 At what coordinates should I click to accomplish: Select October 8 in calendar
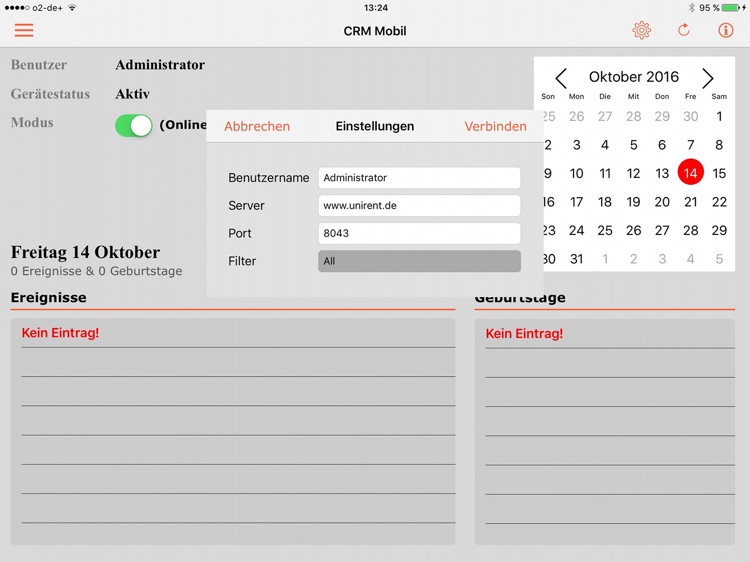tap(719, 145)
